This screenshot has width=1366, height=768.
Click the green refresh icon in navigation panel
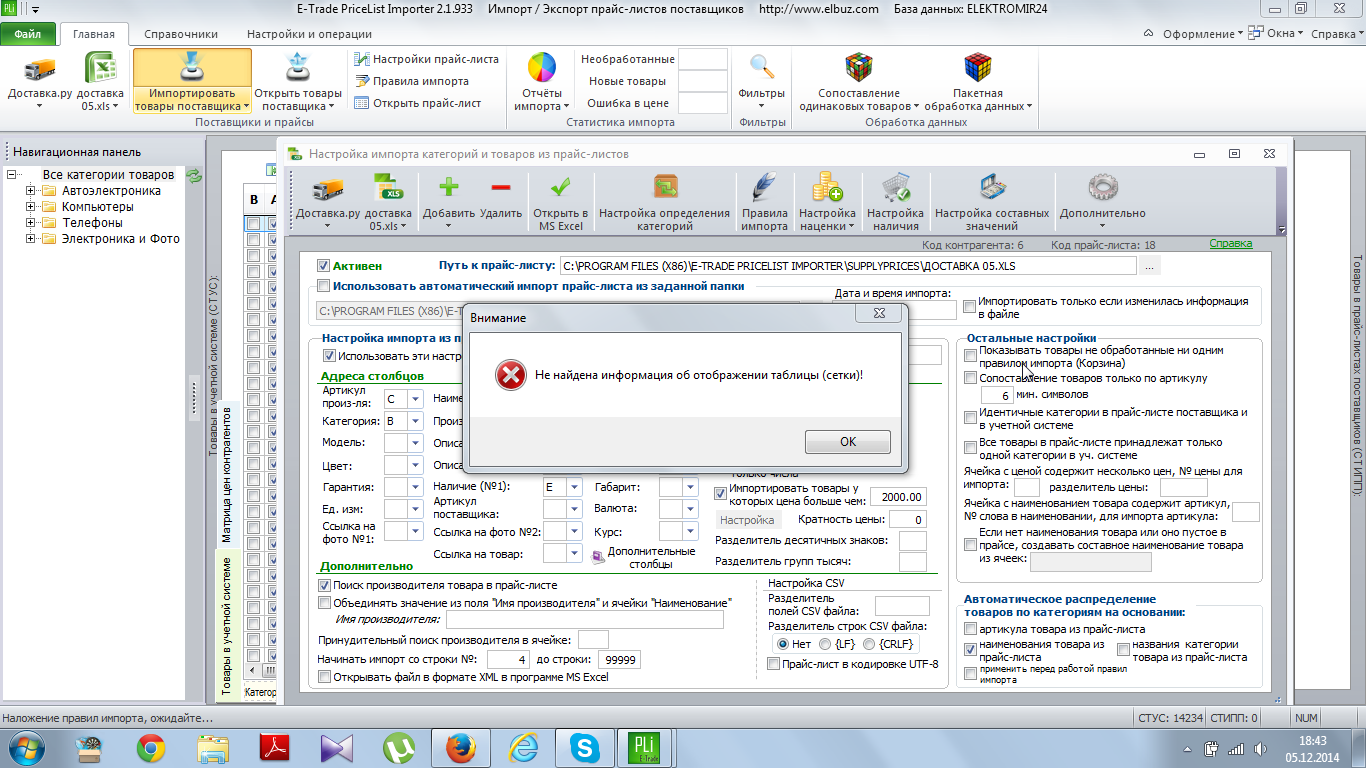click(x=195, y=175)
